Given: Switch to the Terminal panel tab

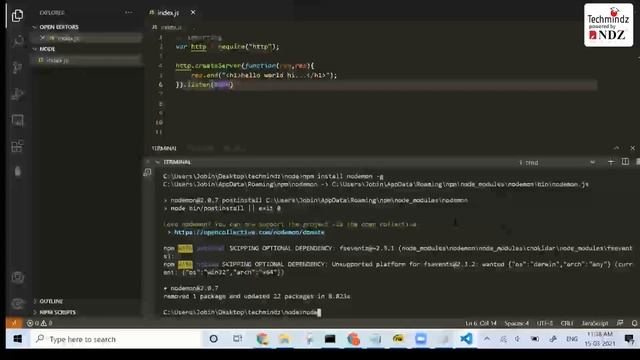Looking at the screenshot, I should [x=164, y=148].
